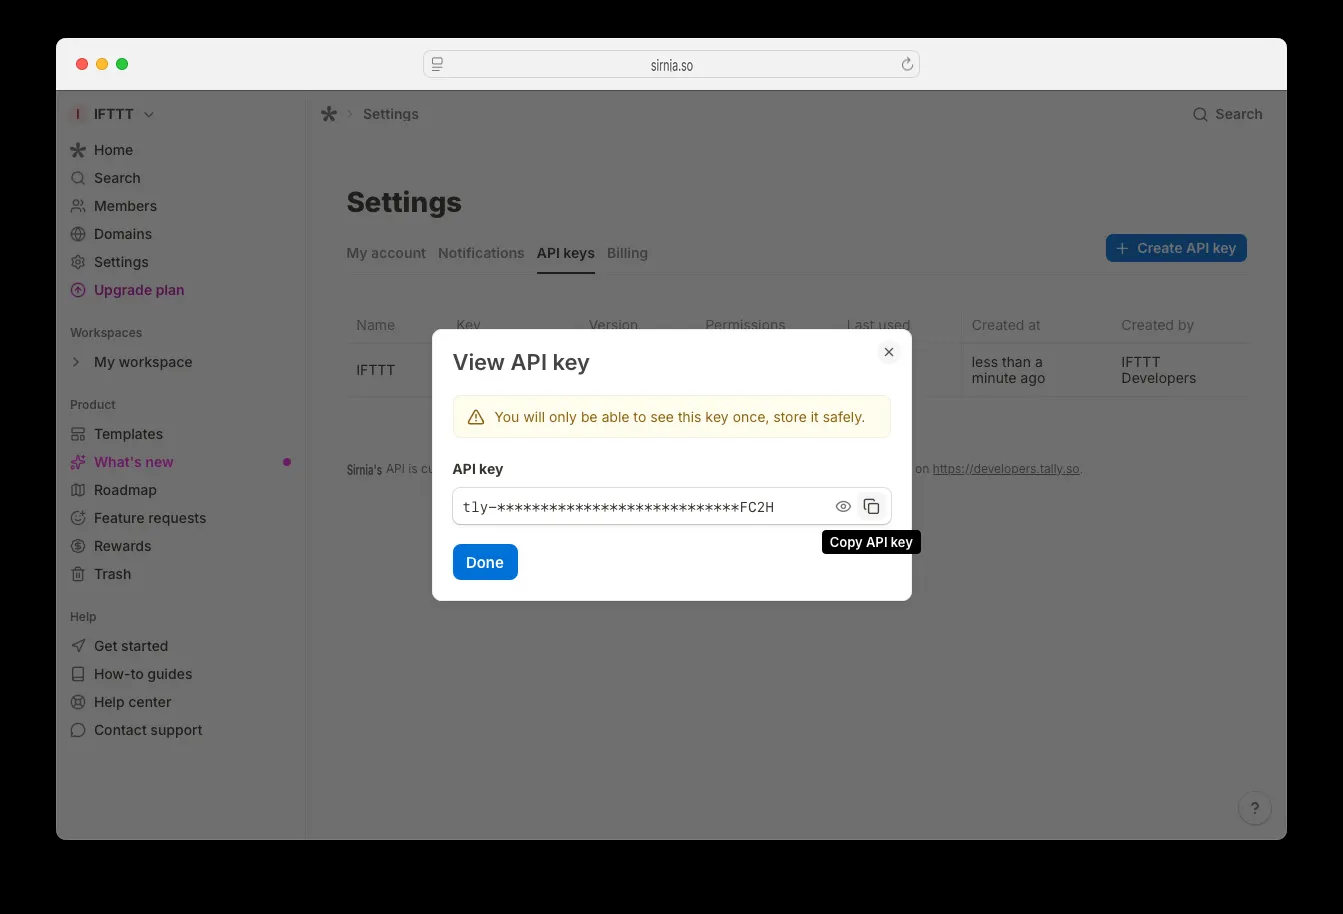Click the asterisk logo in the breadcrumb
The width and height of the screenshot is (1343, 914).
tap(329, 114)
